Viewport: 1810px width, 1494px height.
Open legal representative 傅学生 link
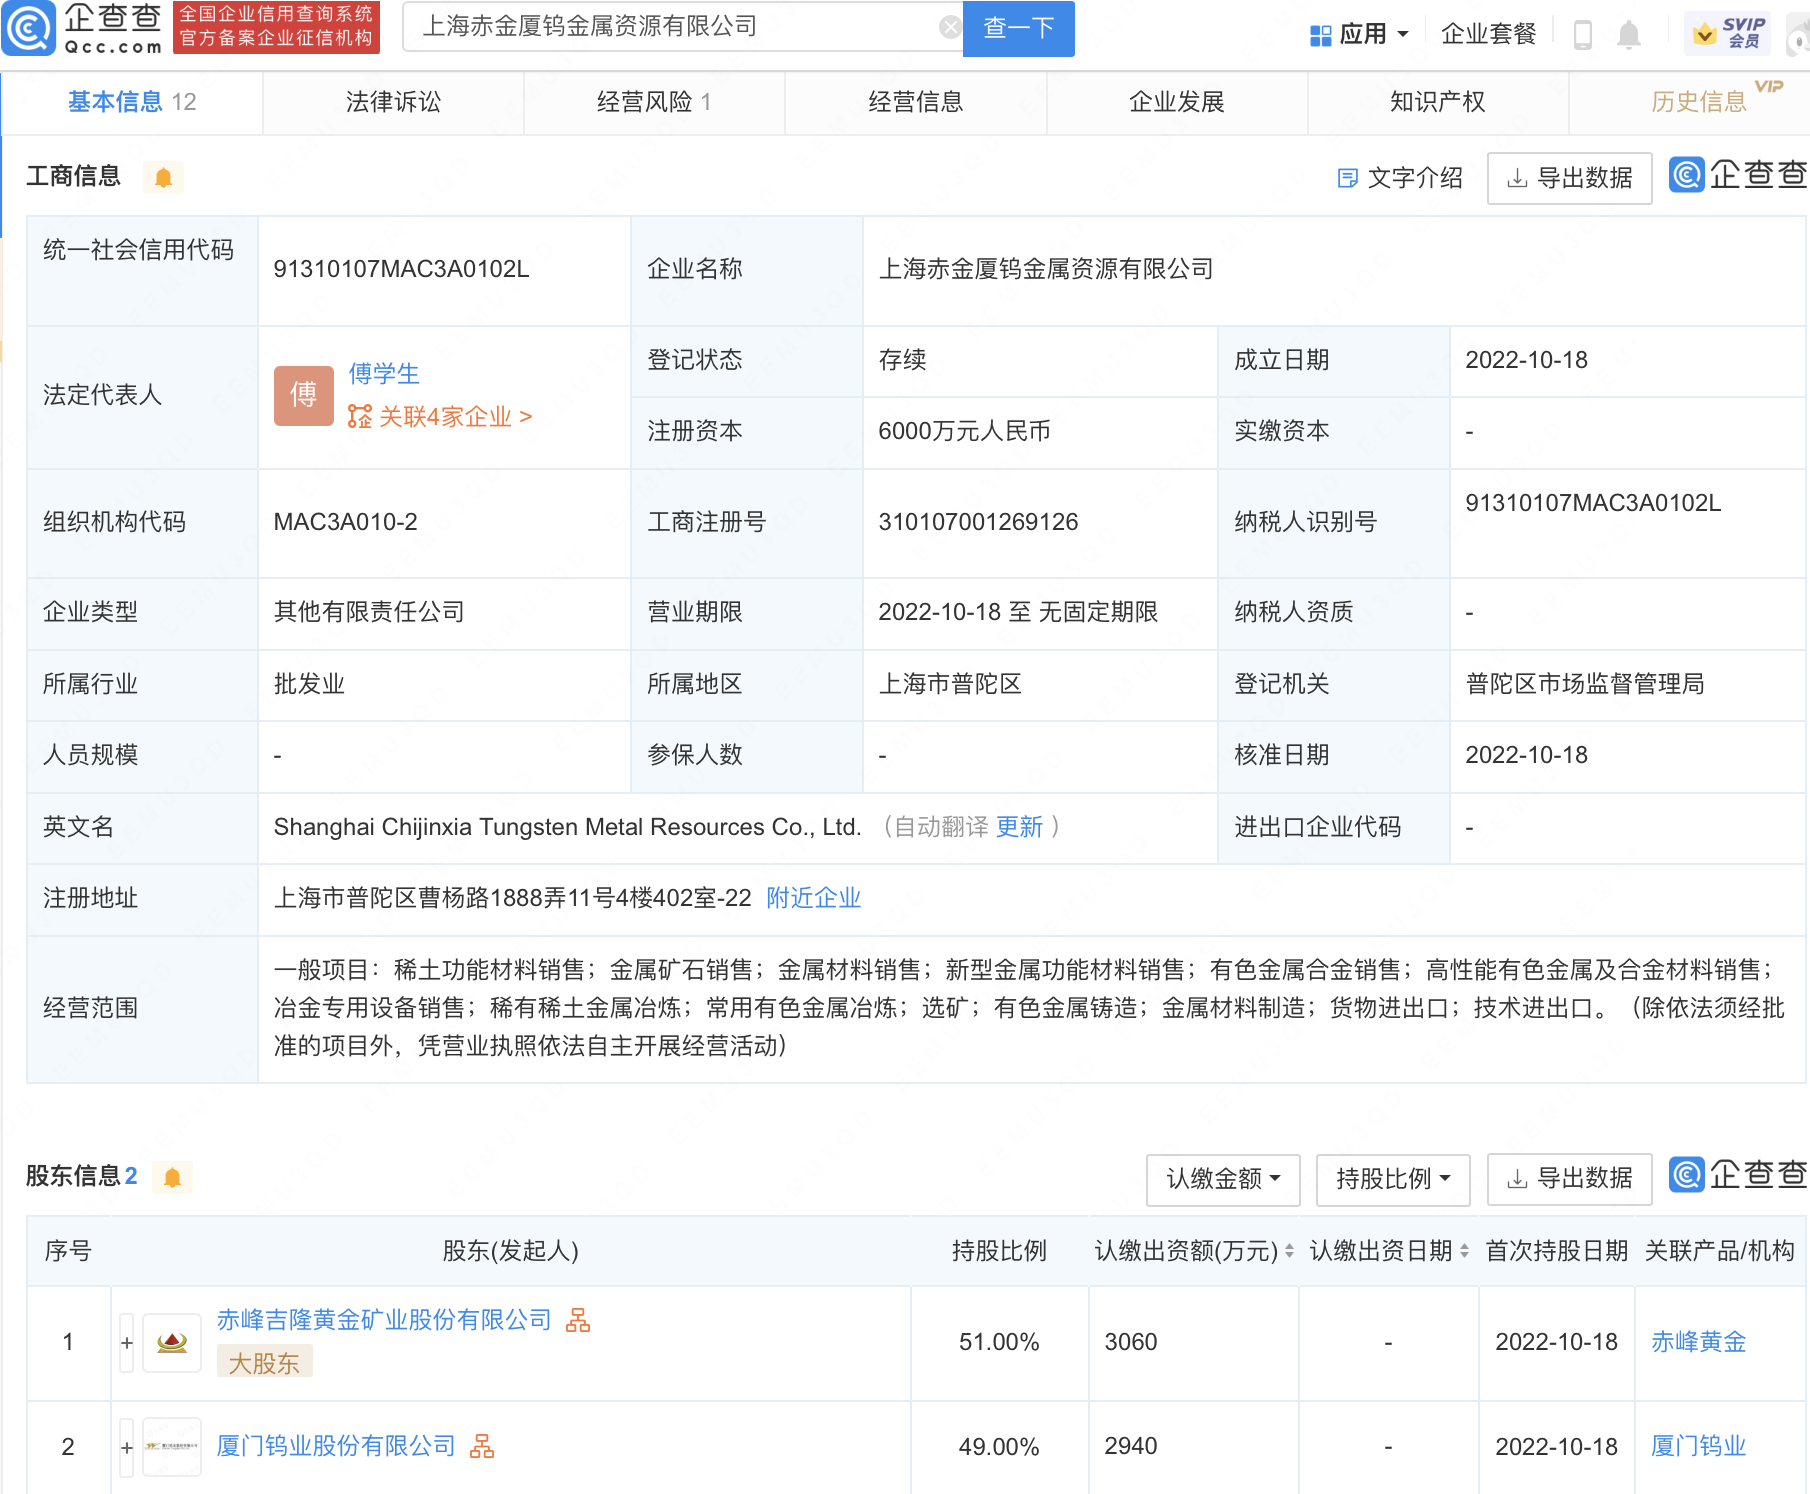pos(384,374)
